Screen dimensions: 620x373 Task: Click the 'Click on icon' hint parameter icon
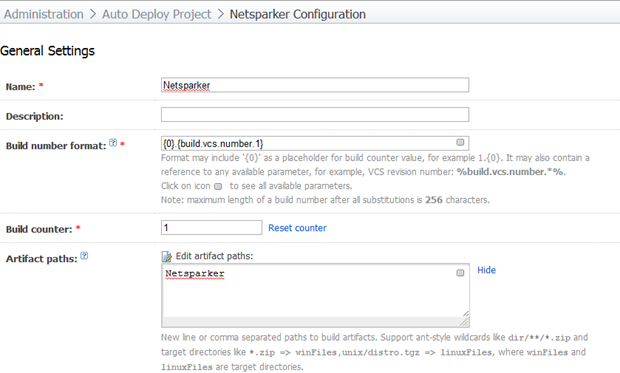pos(218,186)
